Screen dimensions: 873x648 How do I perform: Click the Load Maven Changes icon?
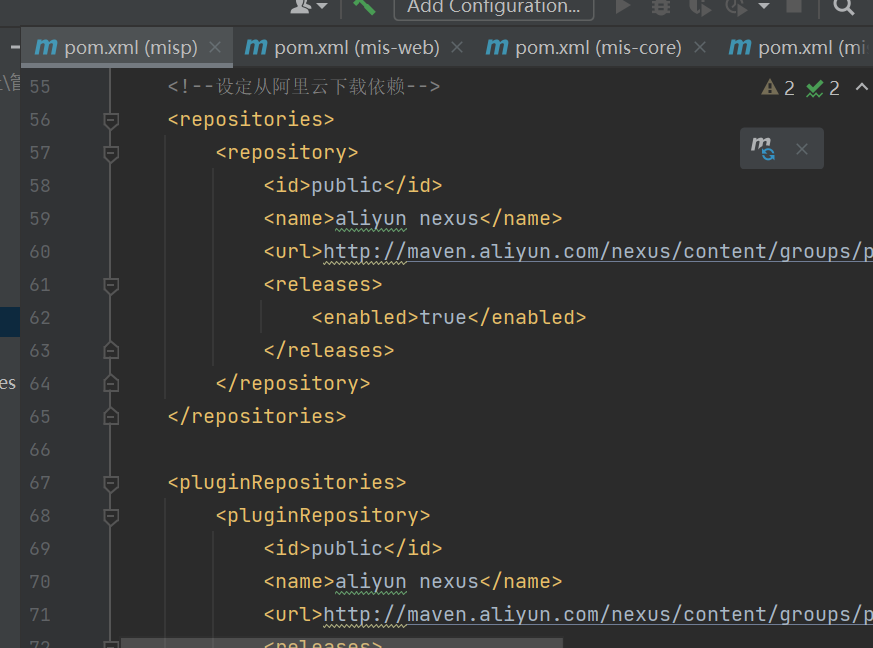[764, 149]
